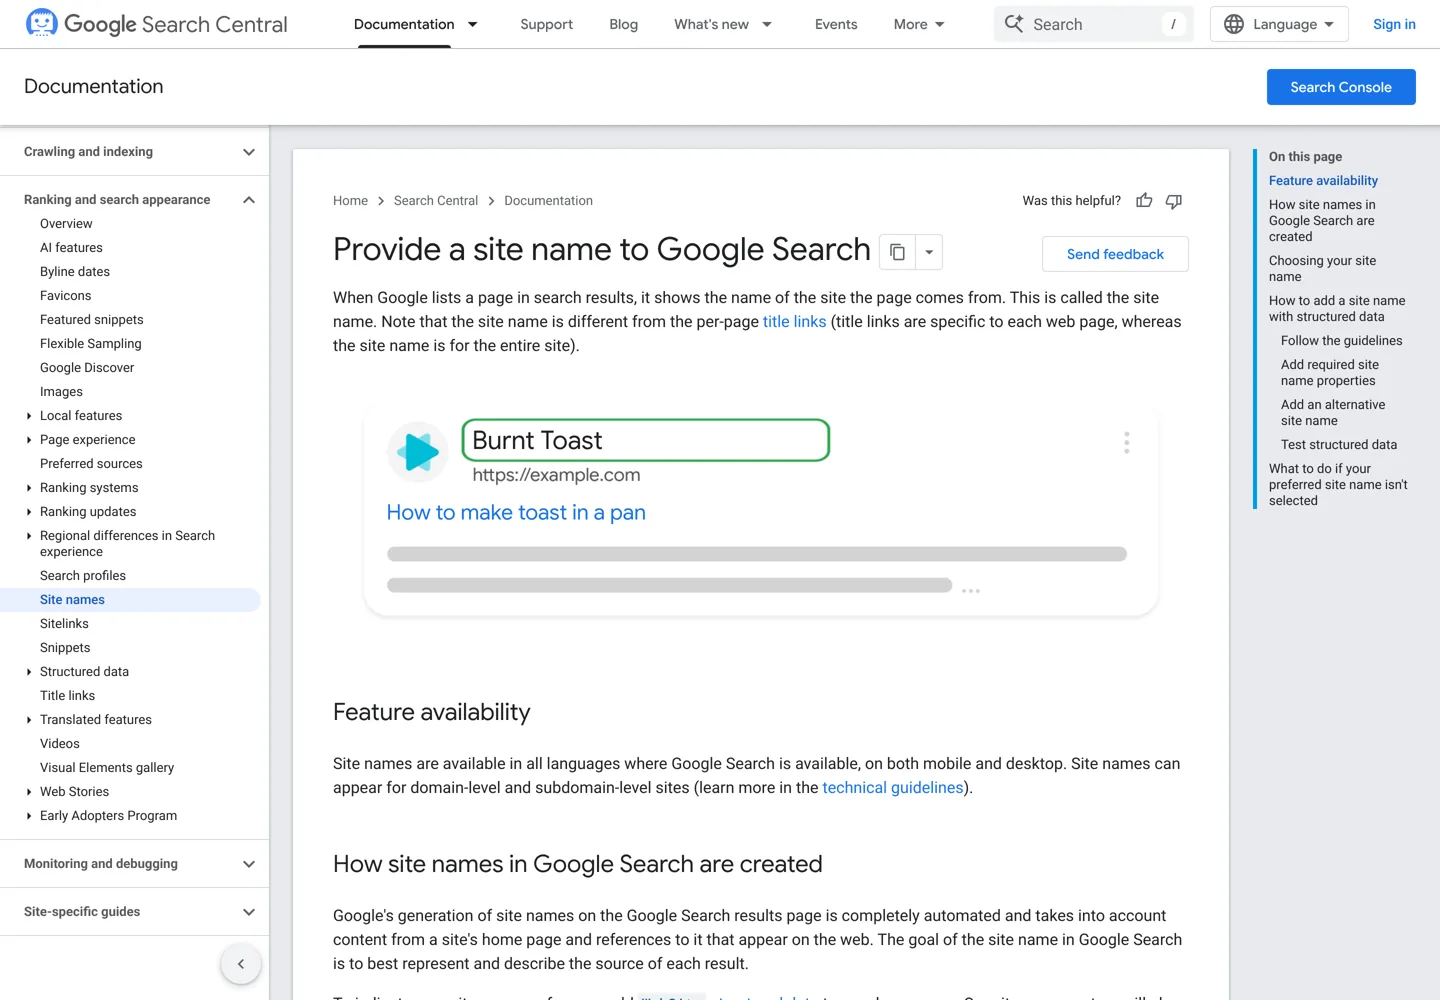
Task: Expand the Ranking systems tree item
Action: [29, 488]
